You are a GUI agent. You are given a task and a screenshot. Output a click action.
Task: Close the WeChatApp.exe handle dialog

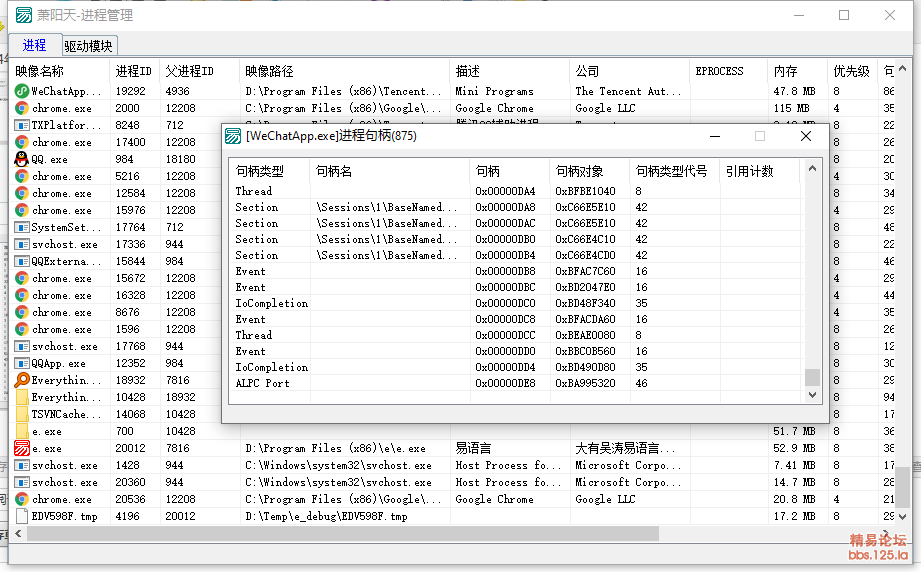click(x=806, y=136)
